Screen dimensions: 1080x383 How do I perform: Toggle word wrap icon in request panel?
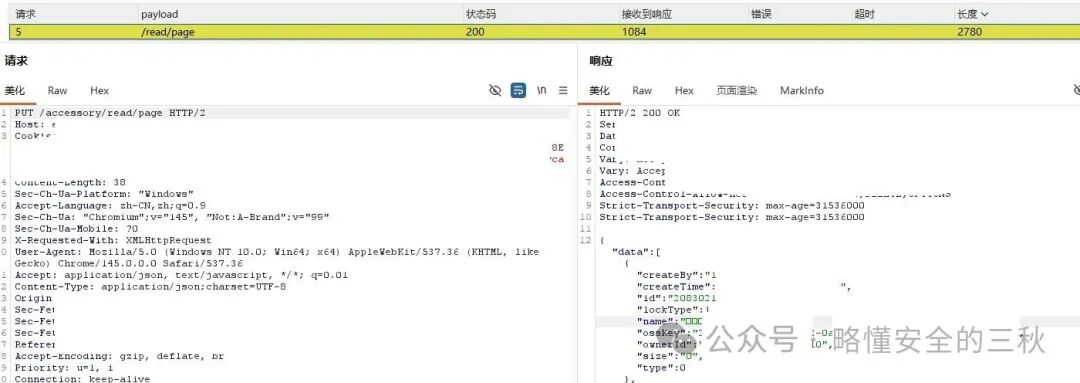pos(519,90)
